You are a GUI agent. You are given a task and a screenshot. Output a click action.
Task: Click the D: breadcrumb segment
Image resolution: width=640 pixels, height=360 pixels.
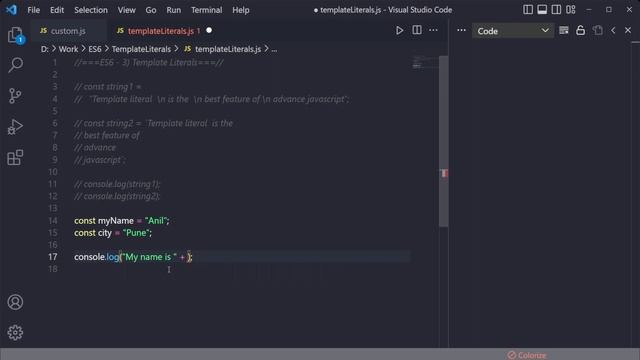pos(44,49)
